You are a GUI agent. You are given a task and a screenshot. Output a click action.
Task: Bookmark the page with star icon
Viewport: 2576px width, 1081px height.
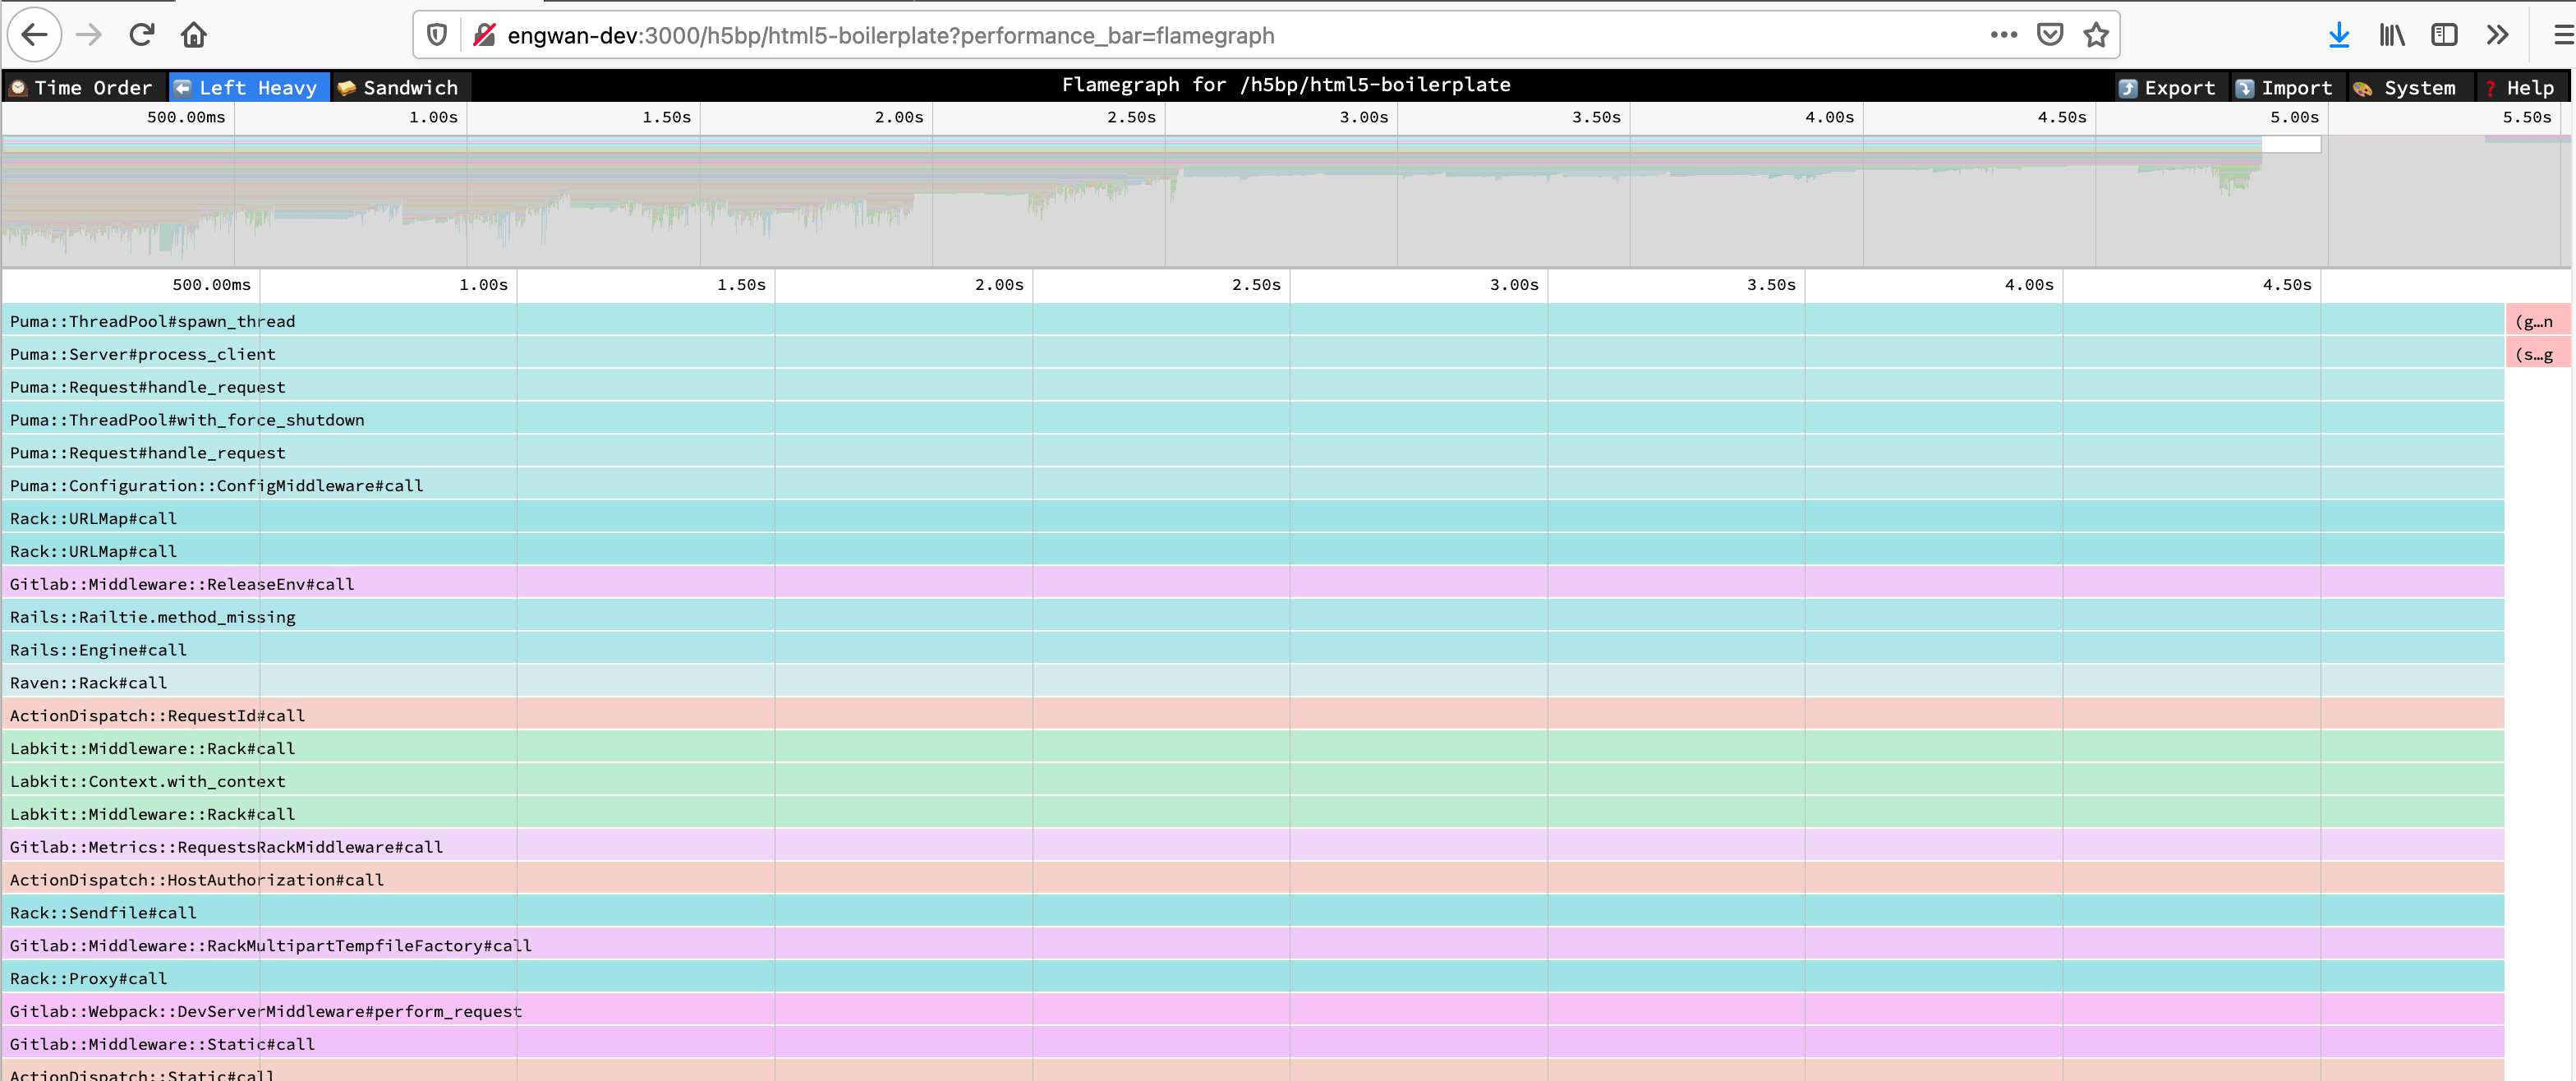(2096, 35)
